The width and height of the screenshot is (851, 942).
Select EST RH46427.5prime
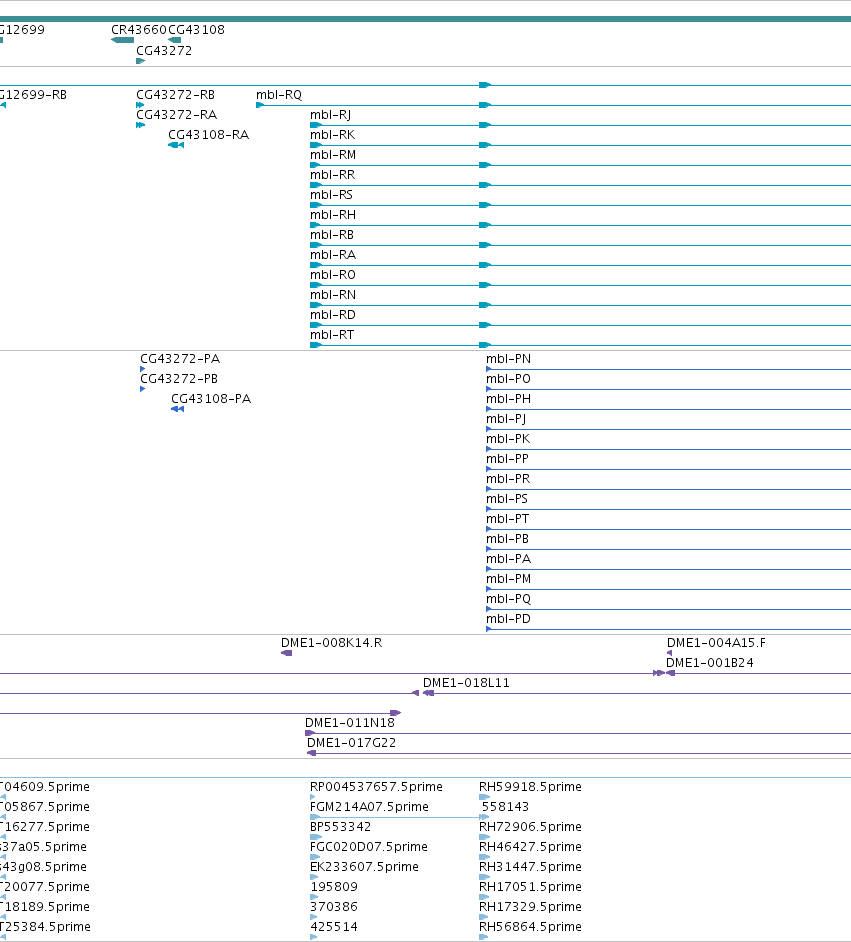[530, 846]
